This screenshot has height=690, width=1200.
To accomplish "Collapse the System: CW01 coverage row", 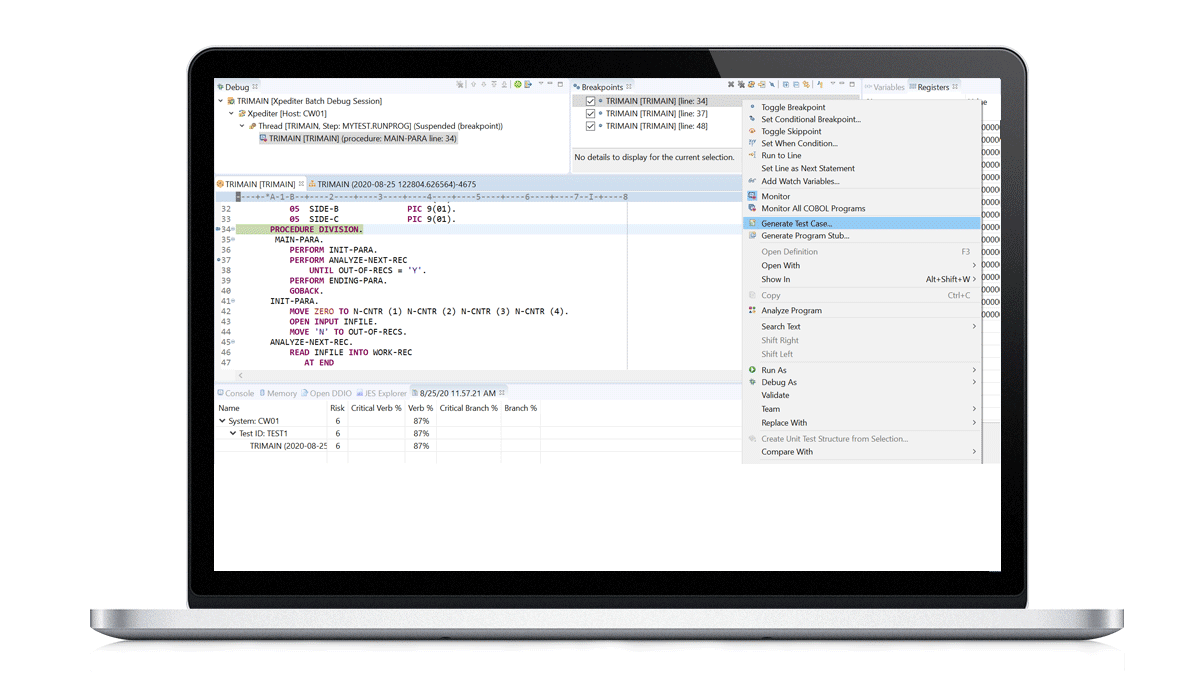I will tap(222, 421).
